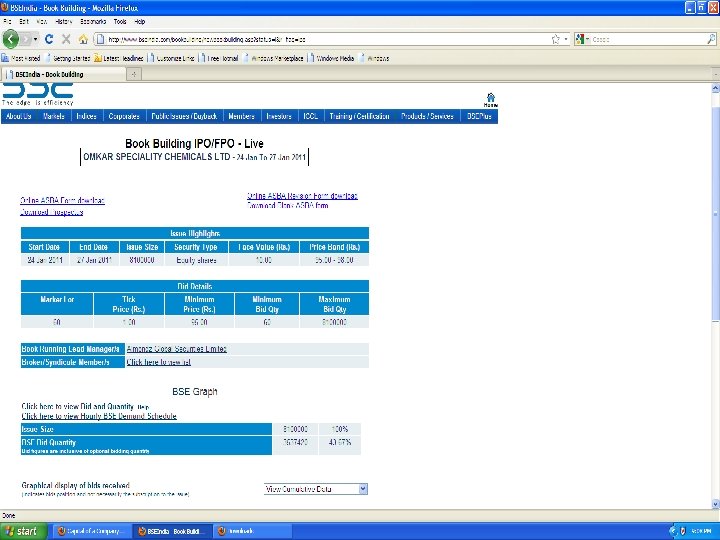Open Products / Services navigation item

click(428, 116)
